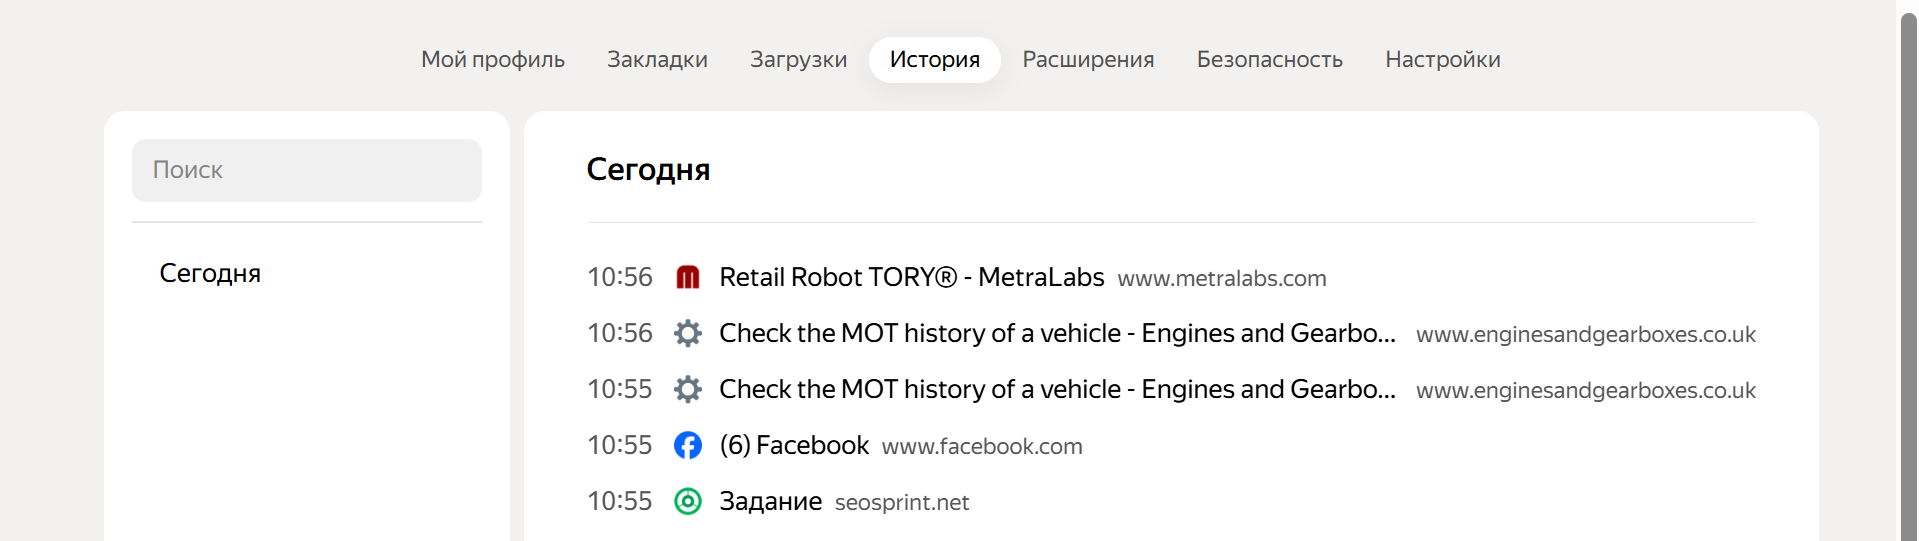The height and width of the screenshot is (541, 1919).
Task: Click the green seosprint favicon
Action: [x=688, y=501]
